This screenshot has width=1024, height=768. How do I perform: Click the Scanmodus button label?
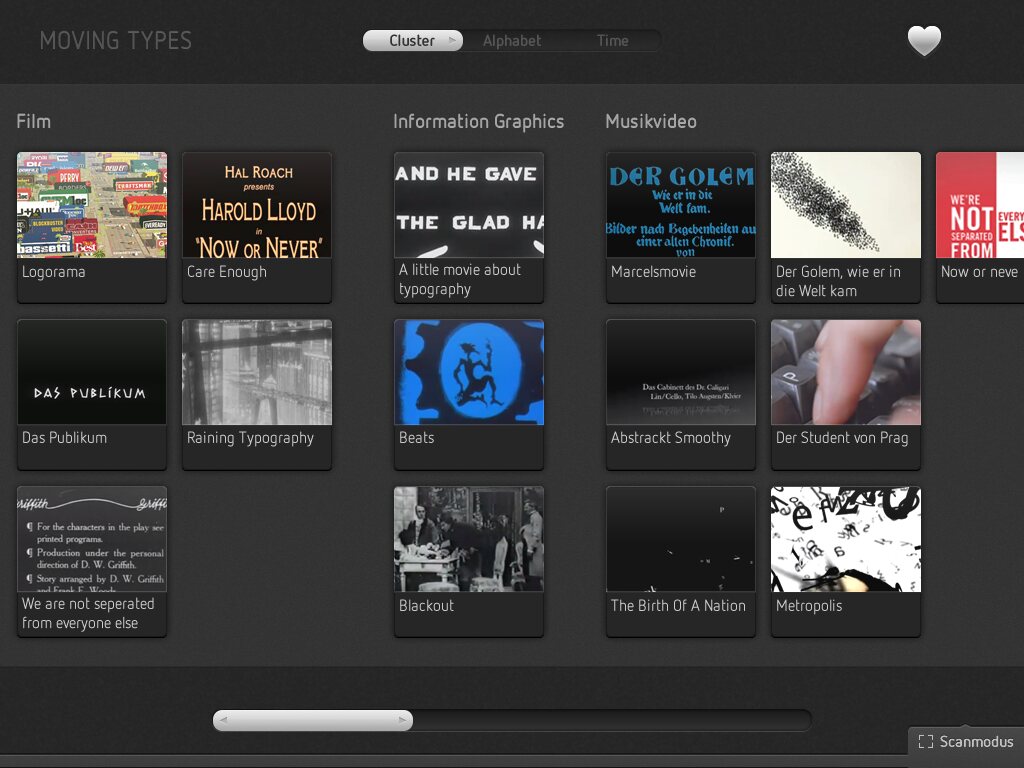click(x=976, y=741)
